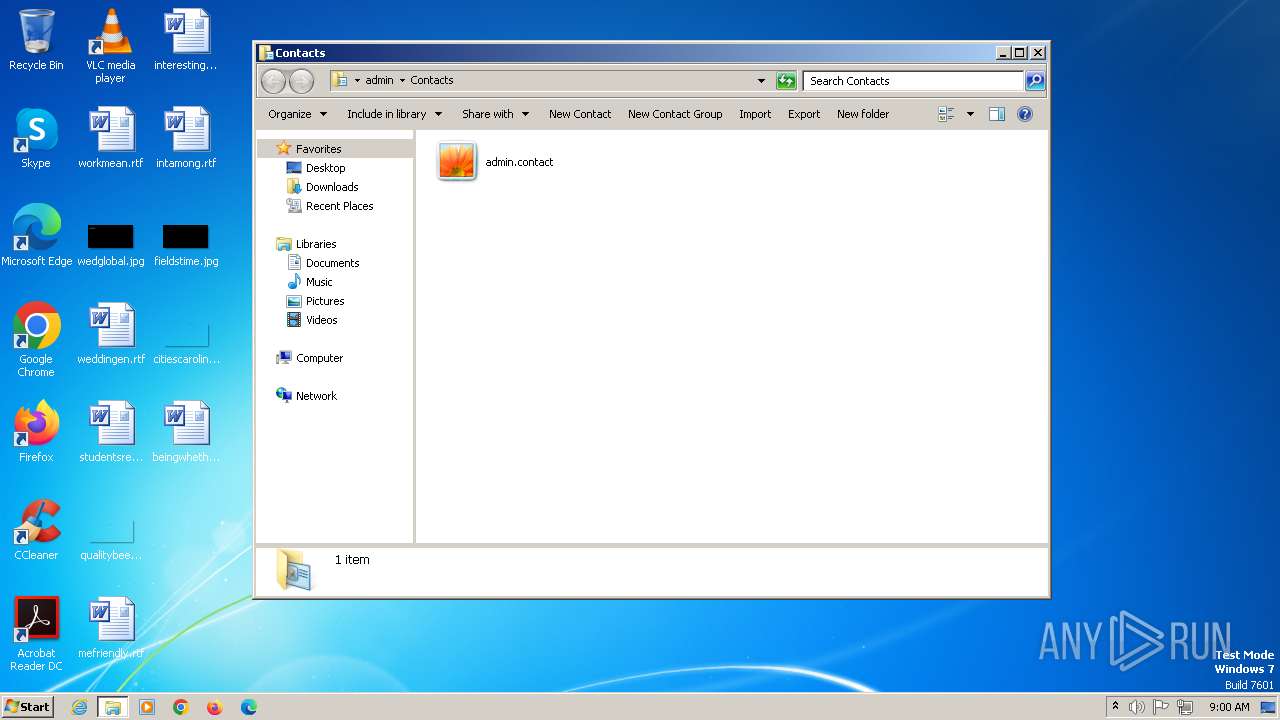
Task: Launch VLC media player desktop shortcut
Action: coord(110,45)
